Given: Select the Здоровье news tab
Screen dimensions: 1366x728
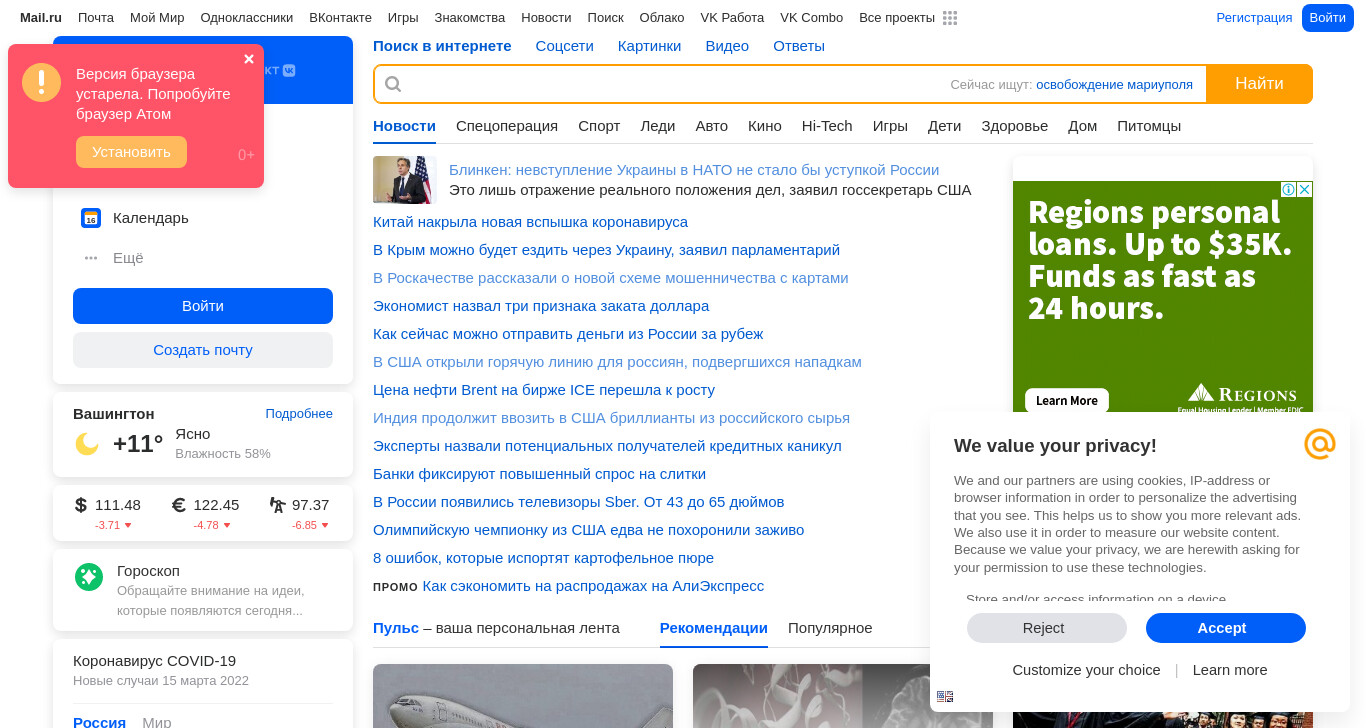Looking at the screenshot, I should pos(1015,126).
